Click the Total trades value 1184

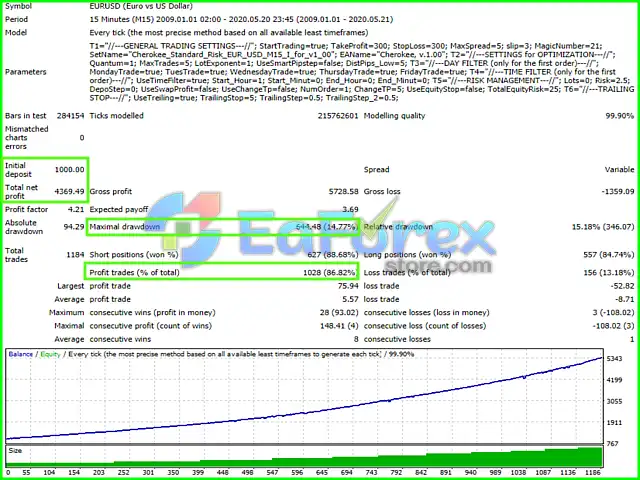75,255
